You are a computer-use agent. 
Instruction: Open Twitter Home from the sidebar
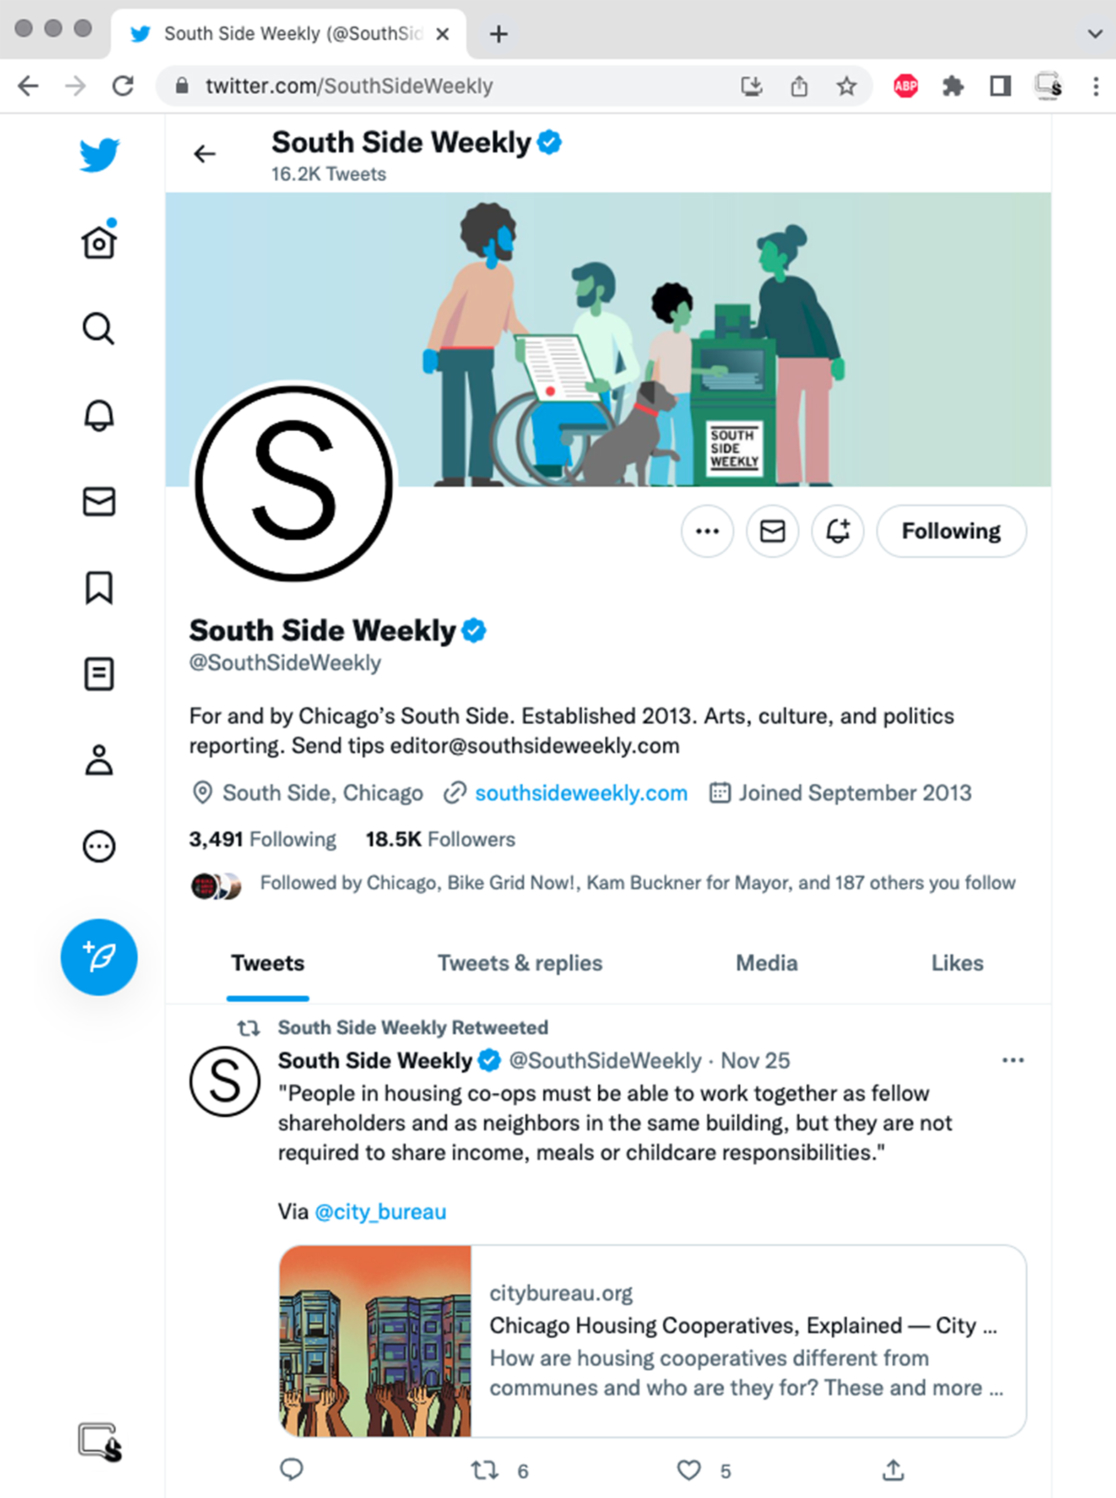click(99, 241)
